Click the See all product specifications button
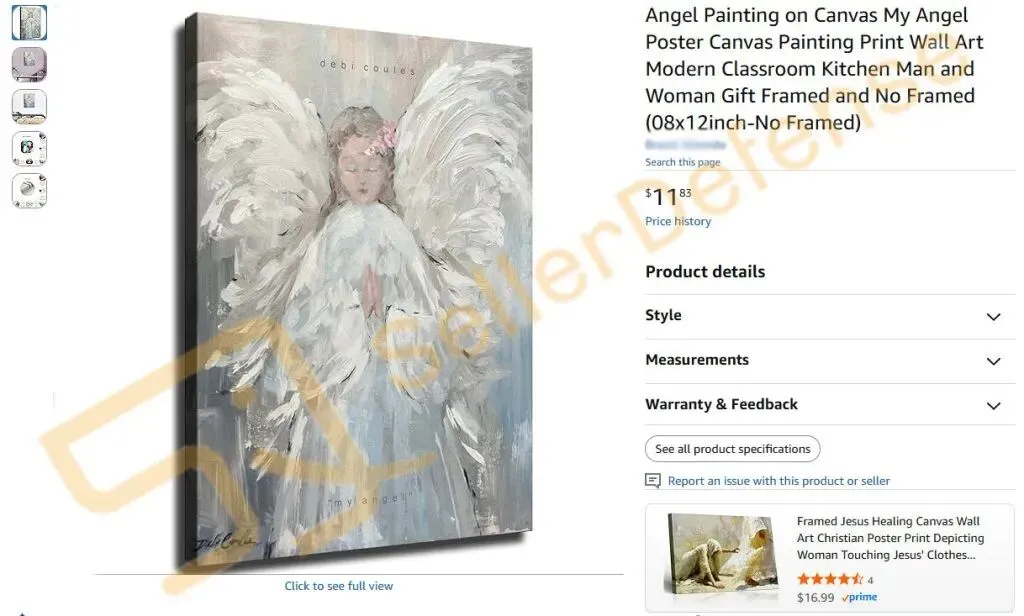The width and height of the screenshot is (1024, 616). point(733,449)
